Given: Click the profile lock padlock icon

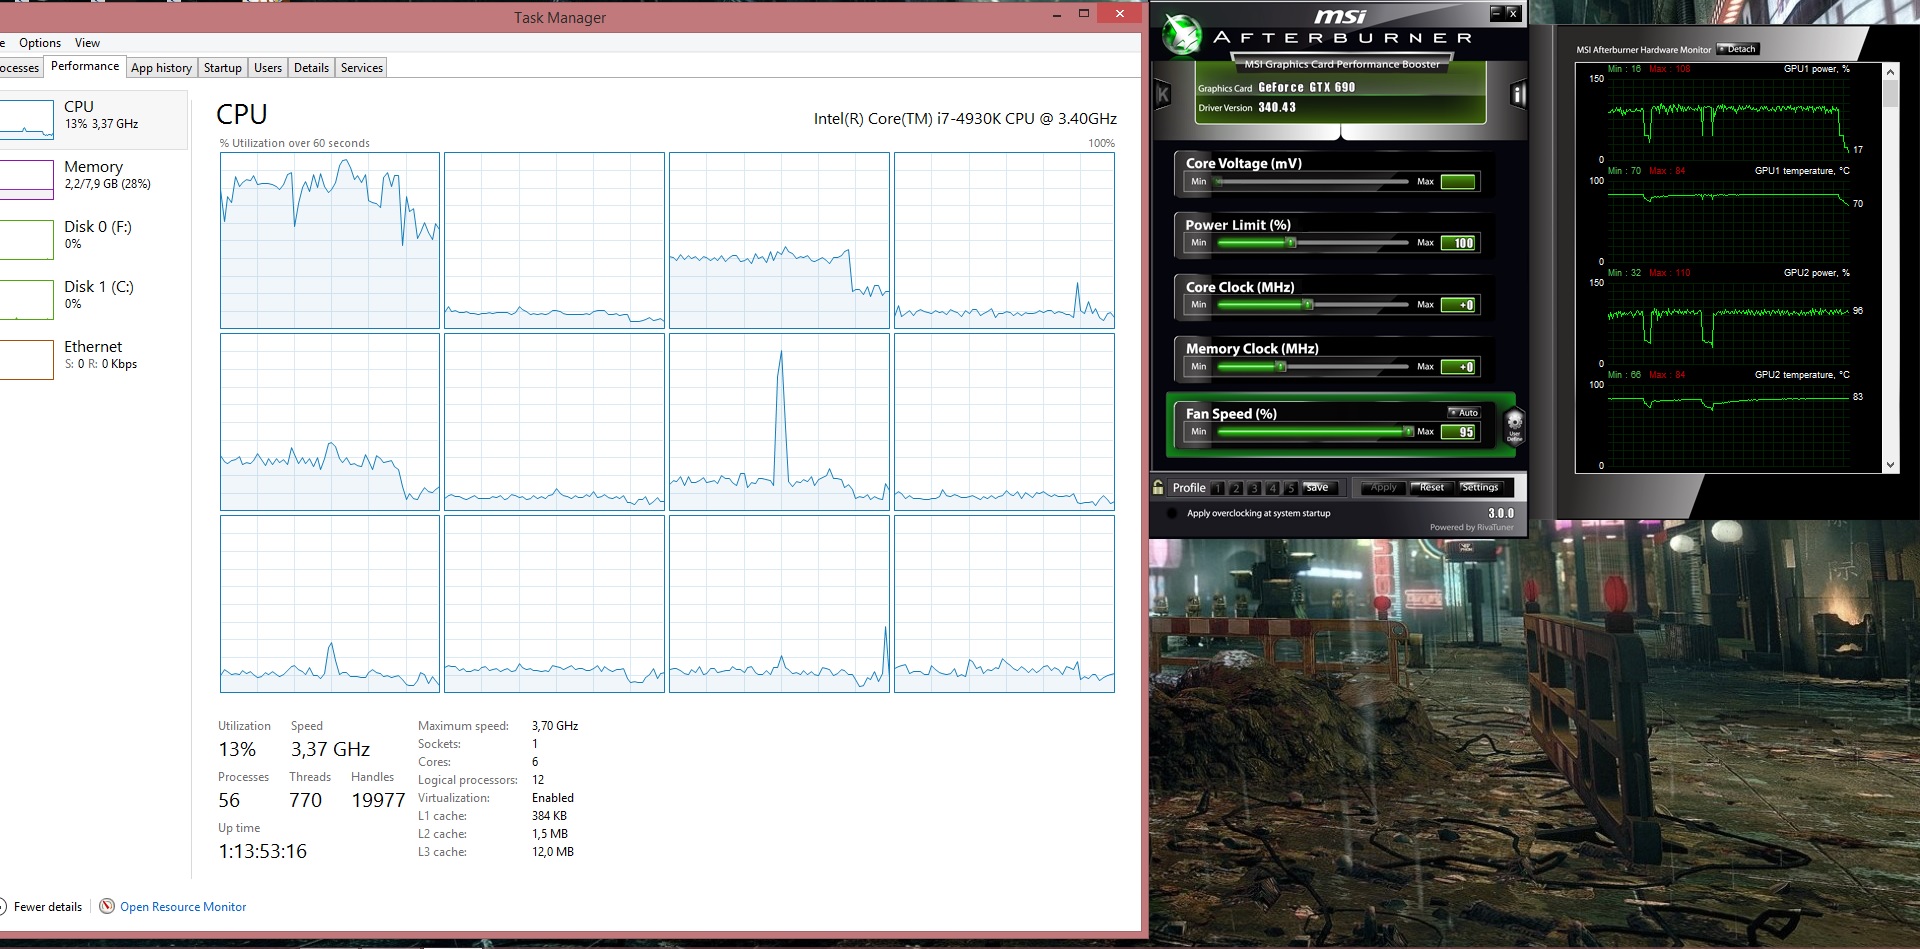Looking at the screenshot, I should pyautogui.click(x=1158, y=488).
